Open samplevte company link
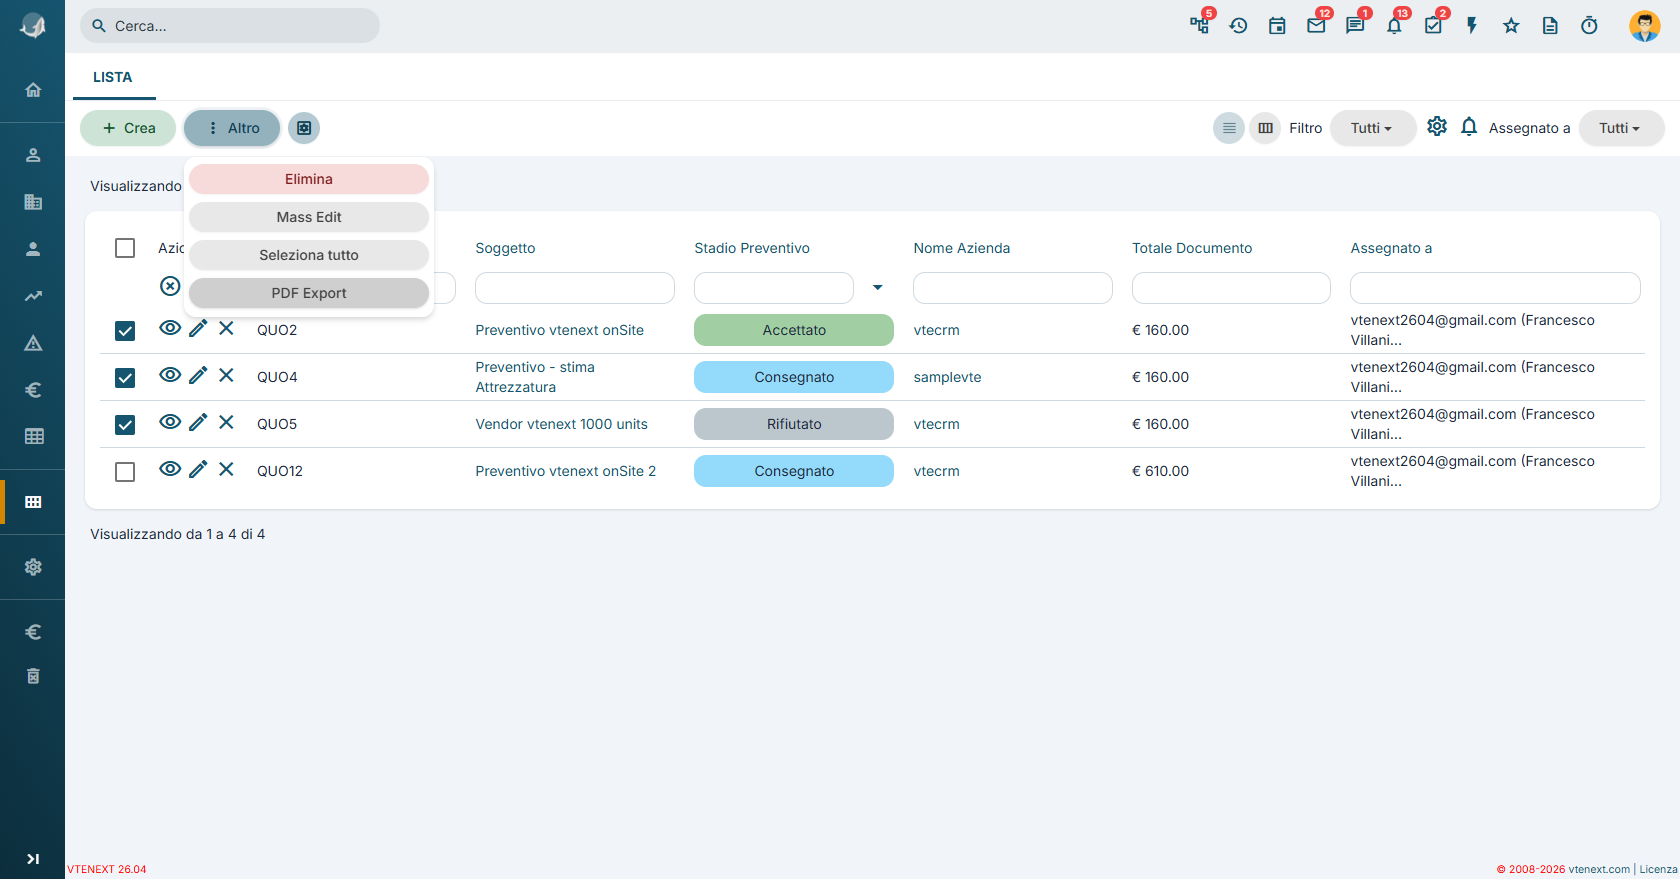 947,377
